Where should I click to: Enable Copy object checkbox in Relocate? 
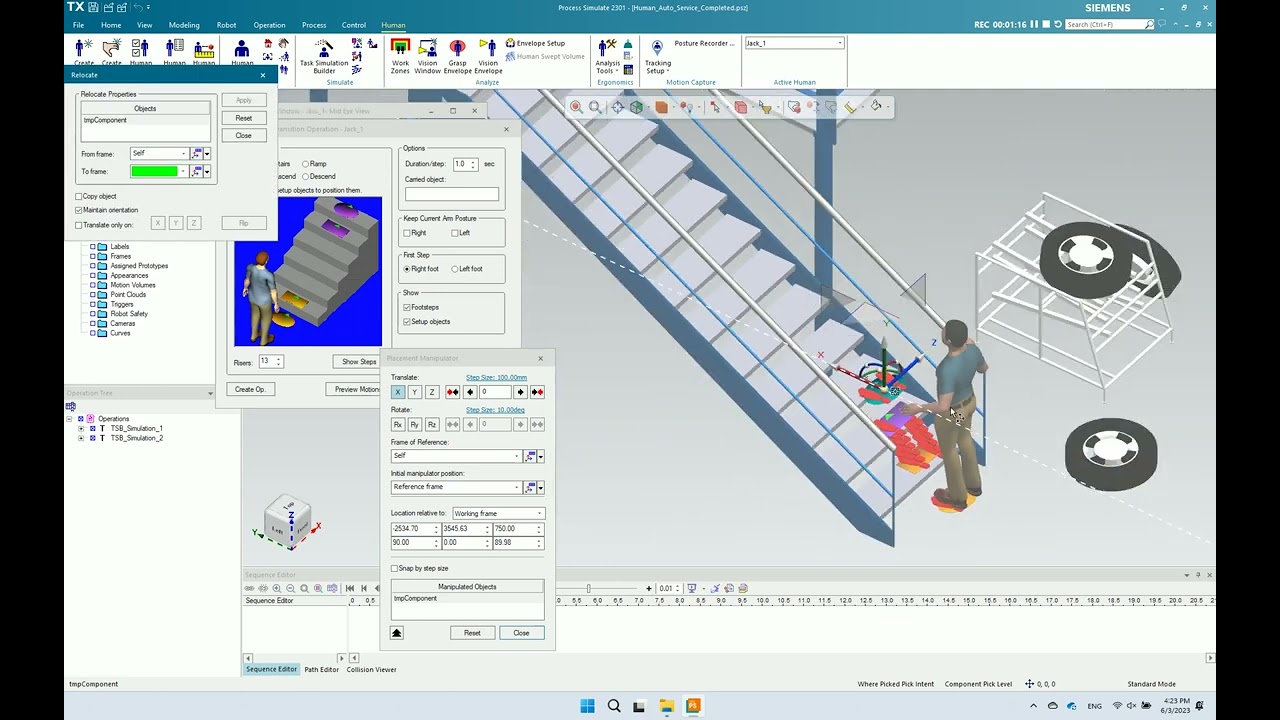click(x=79, y=196)
